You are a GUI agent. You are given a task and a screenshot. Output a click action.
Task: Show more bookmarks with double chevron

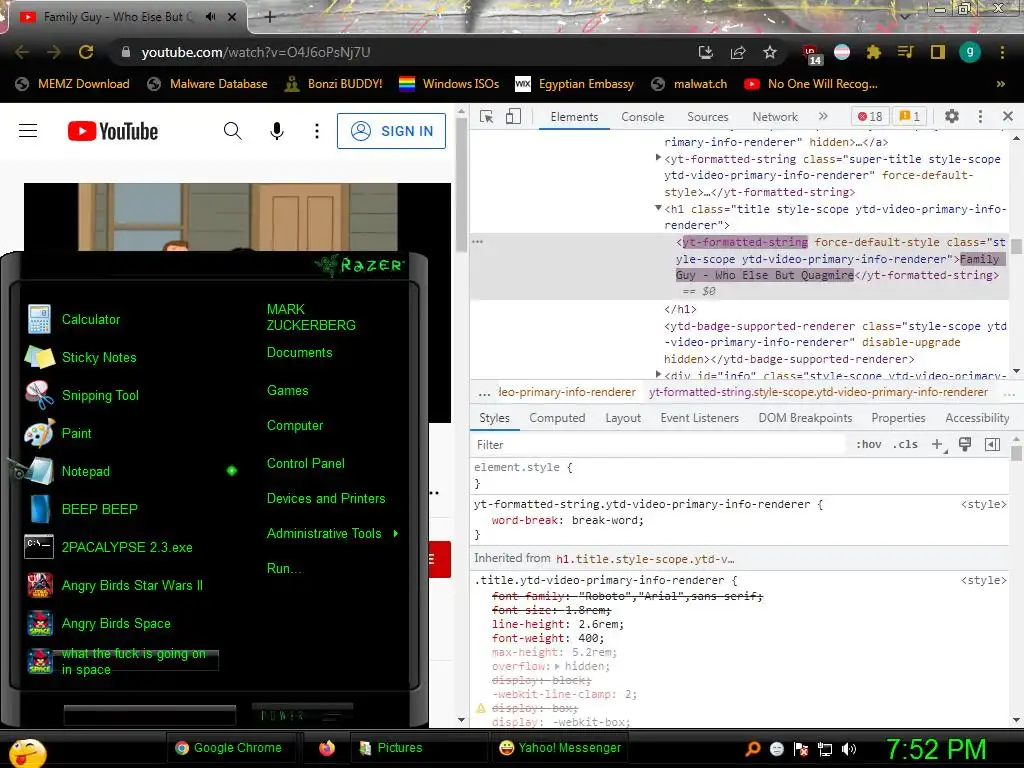1000,84
